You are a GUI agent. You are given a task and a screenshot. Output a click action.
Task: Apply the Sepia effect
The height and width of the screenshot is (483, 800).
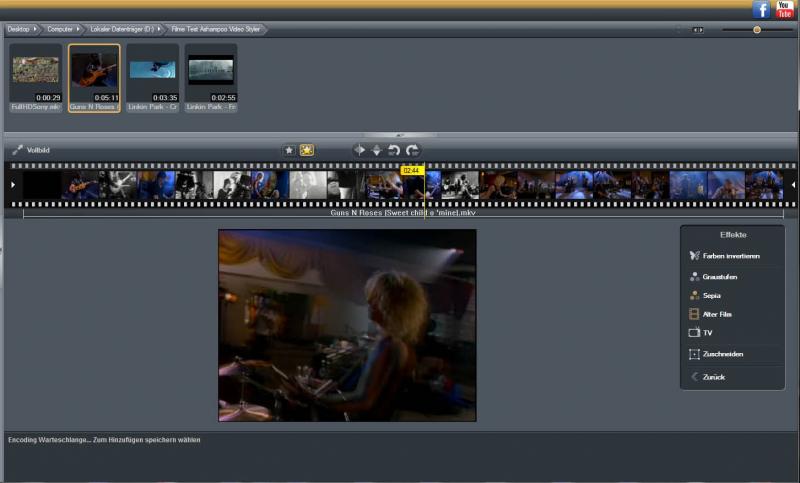point(705,296)
